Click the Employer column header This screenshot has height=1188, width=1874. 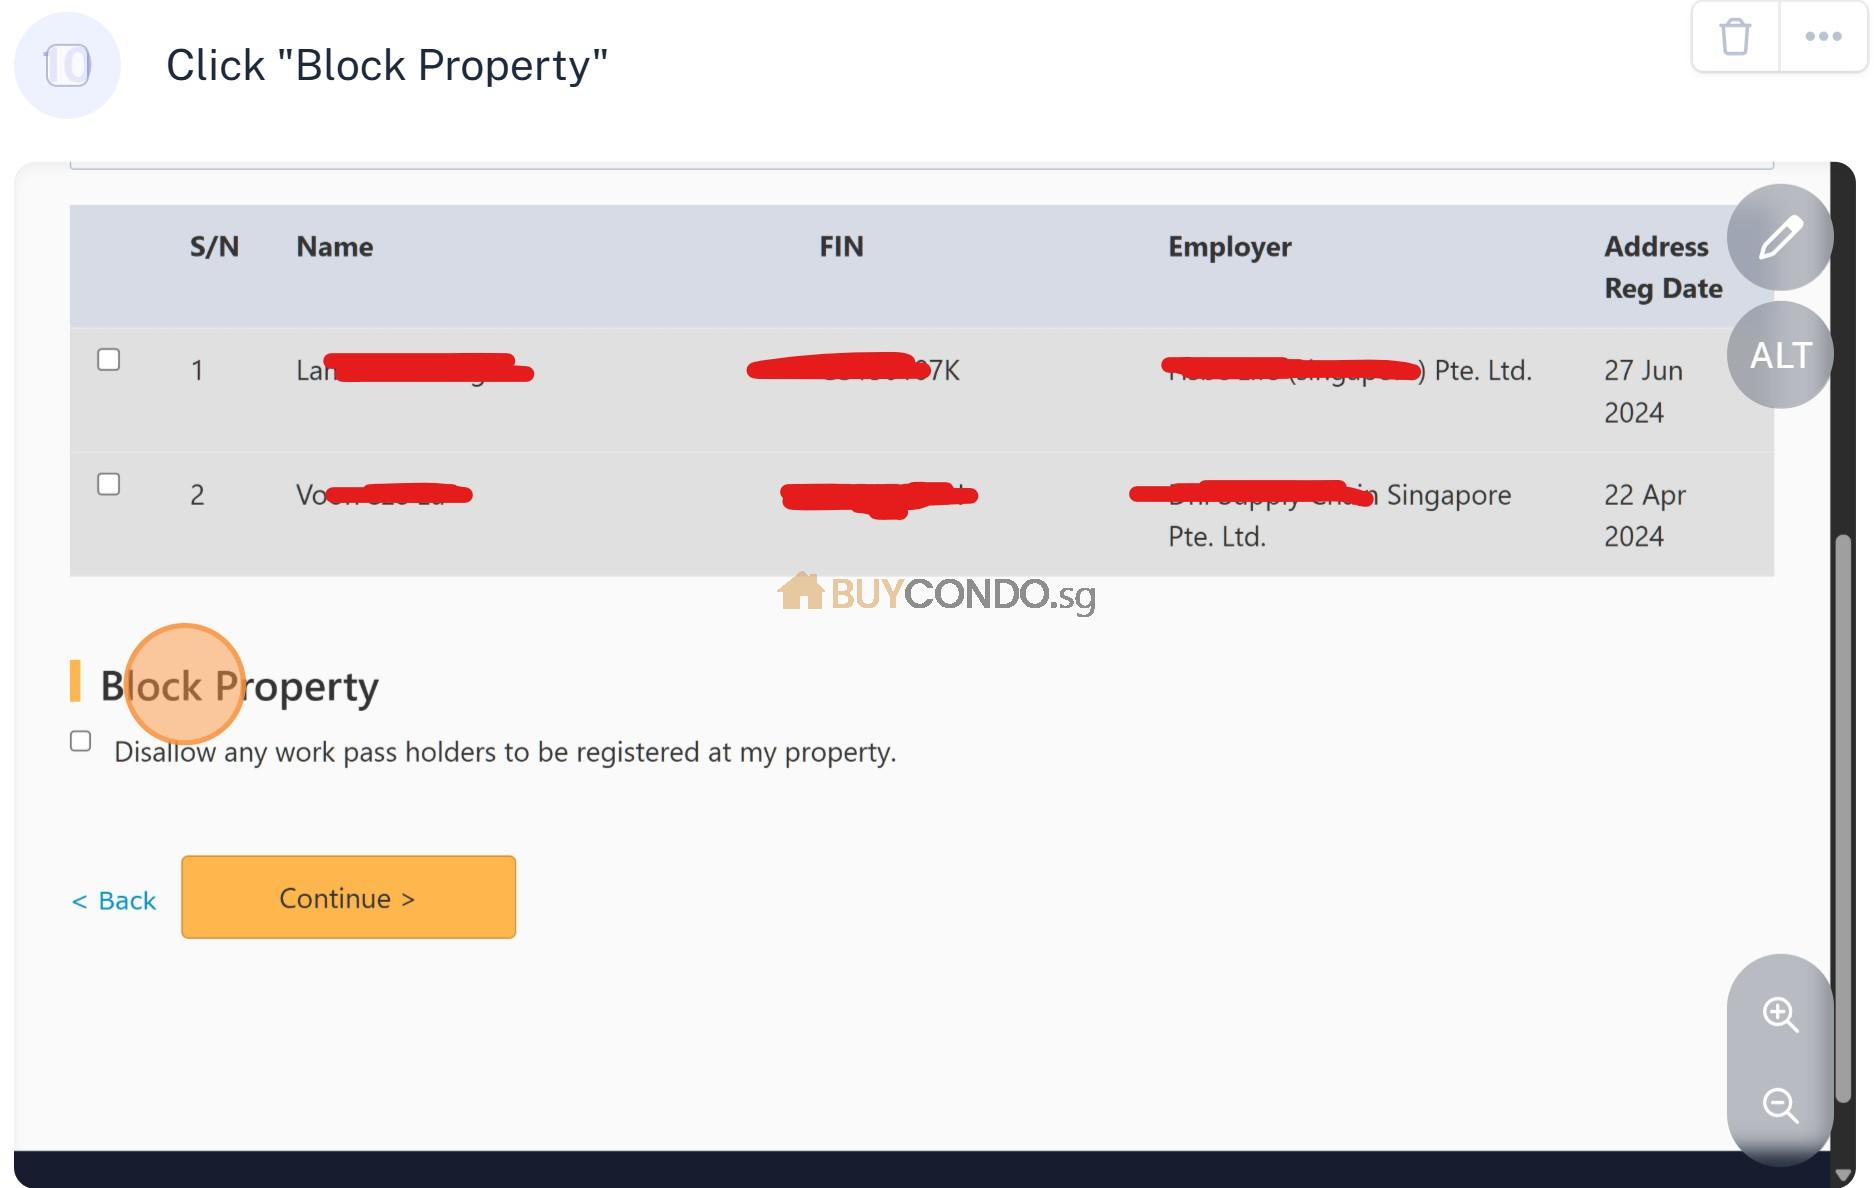(1229, 246)
